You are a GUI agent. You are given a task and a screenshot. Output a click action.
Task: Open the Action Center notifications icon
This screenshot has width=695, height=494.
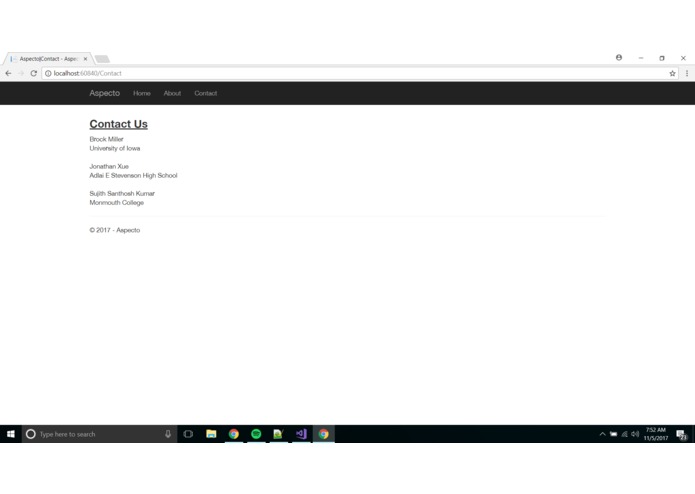tap(681, 435)
